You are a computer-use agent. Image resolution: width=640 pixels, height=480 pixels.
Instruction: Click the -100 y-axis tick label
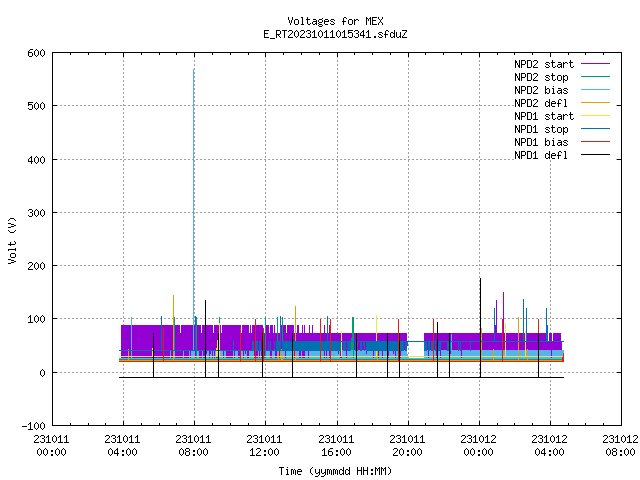[34, 426]
